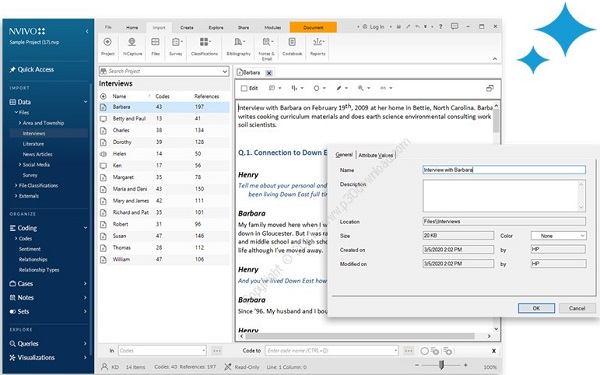
Task: Expand the Notes section
Action: 85,298
